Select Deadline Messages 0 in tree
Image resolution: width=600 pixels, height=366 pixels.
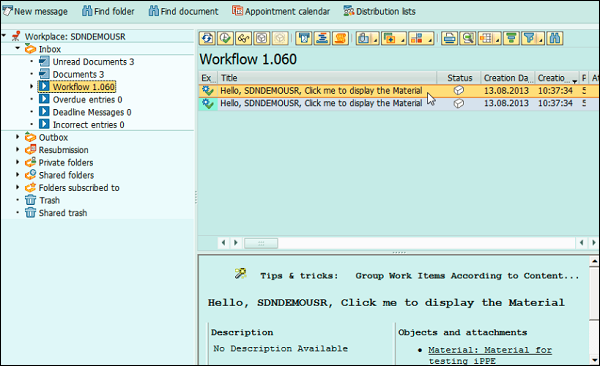tap(92, 112)
